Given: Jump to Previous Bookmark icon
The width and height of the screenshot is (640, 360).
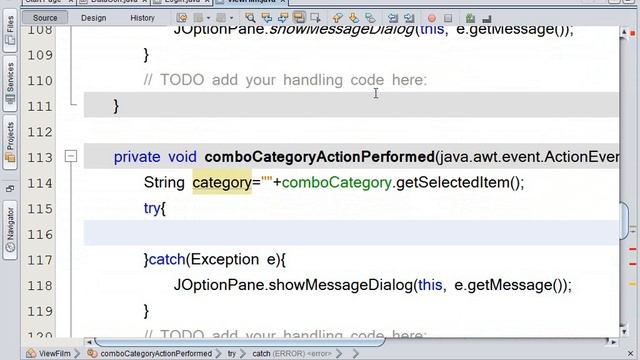Looking at the screenshot, I should (338, 18).
